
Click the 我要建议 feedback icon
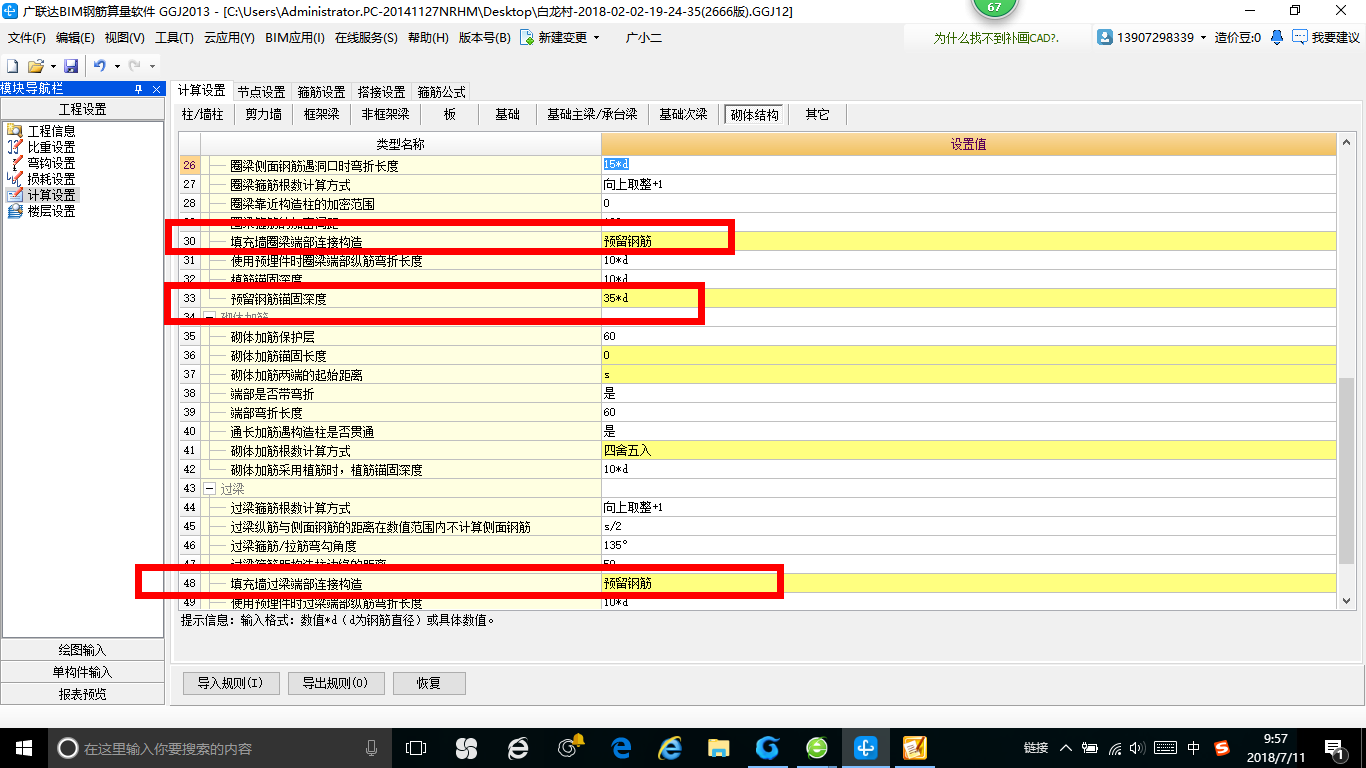coord(1299,37)
